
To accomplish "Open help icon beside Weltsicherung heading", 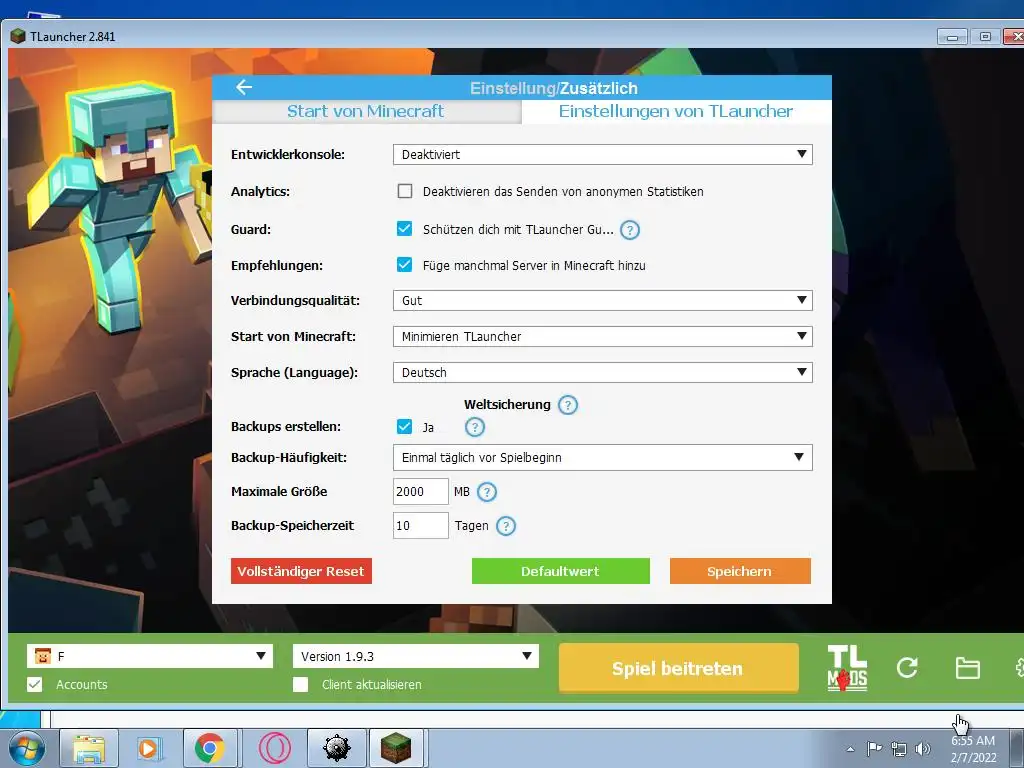I will click(x=568, y=405).
